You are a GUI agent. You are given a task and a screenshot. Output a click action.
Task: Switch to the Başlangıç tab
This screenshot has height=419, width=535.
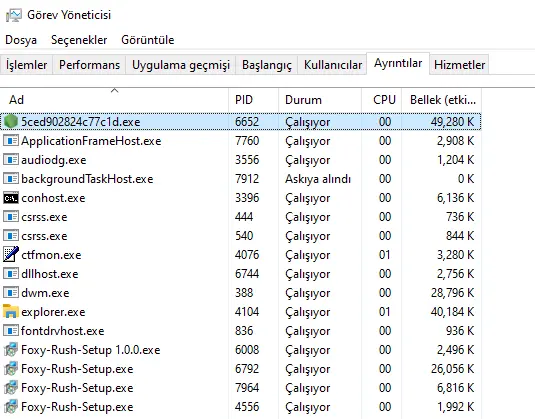(267, 64)
